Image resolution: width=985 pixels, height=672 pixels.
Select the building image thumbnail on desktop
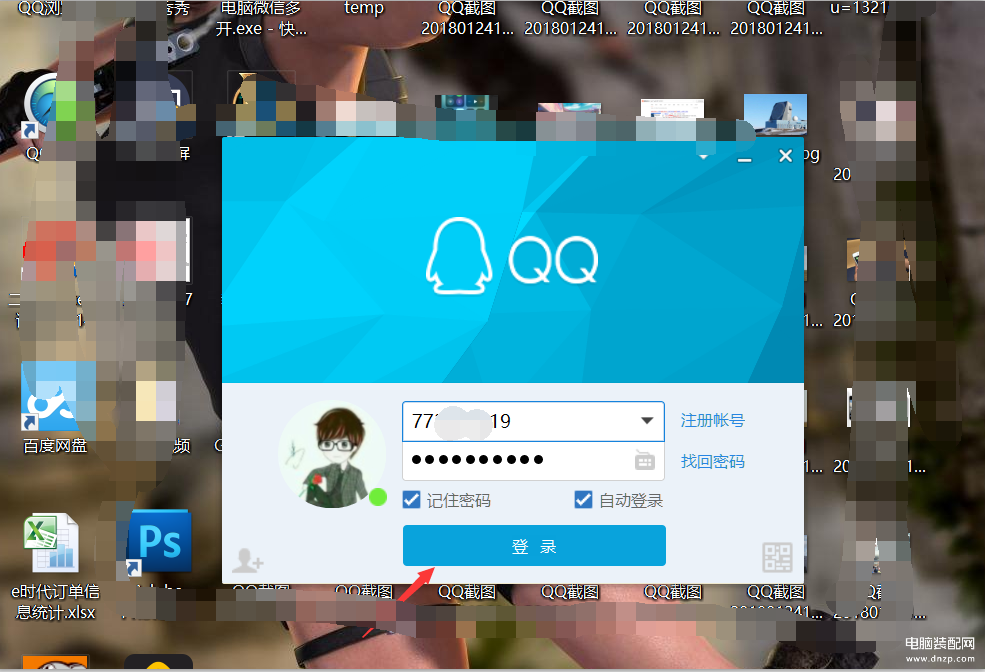(x=775, y=114)
